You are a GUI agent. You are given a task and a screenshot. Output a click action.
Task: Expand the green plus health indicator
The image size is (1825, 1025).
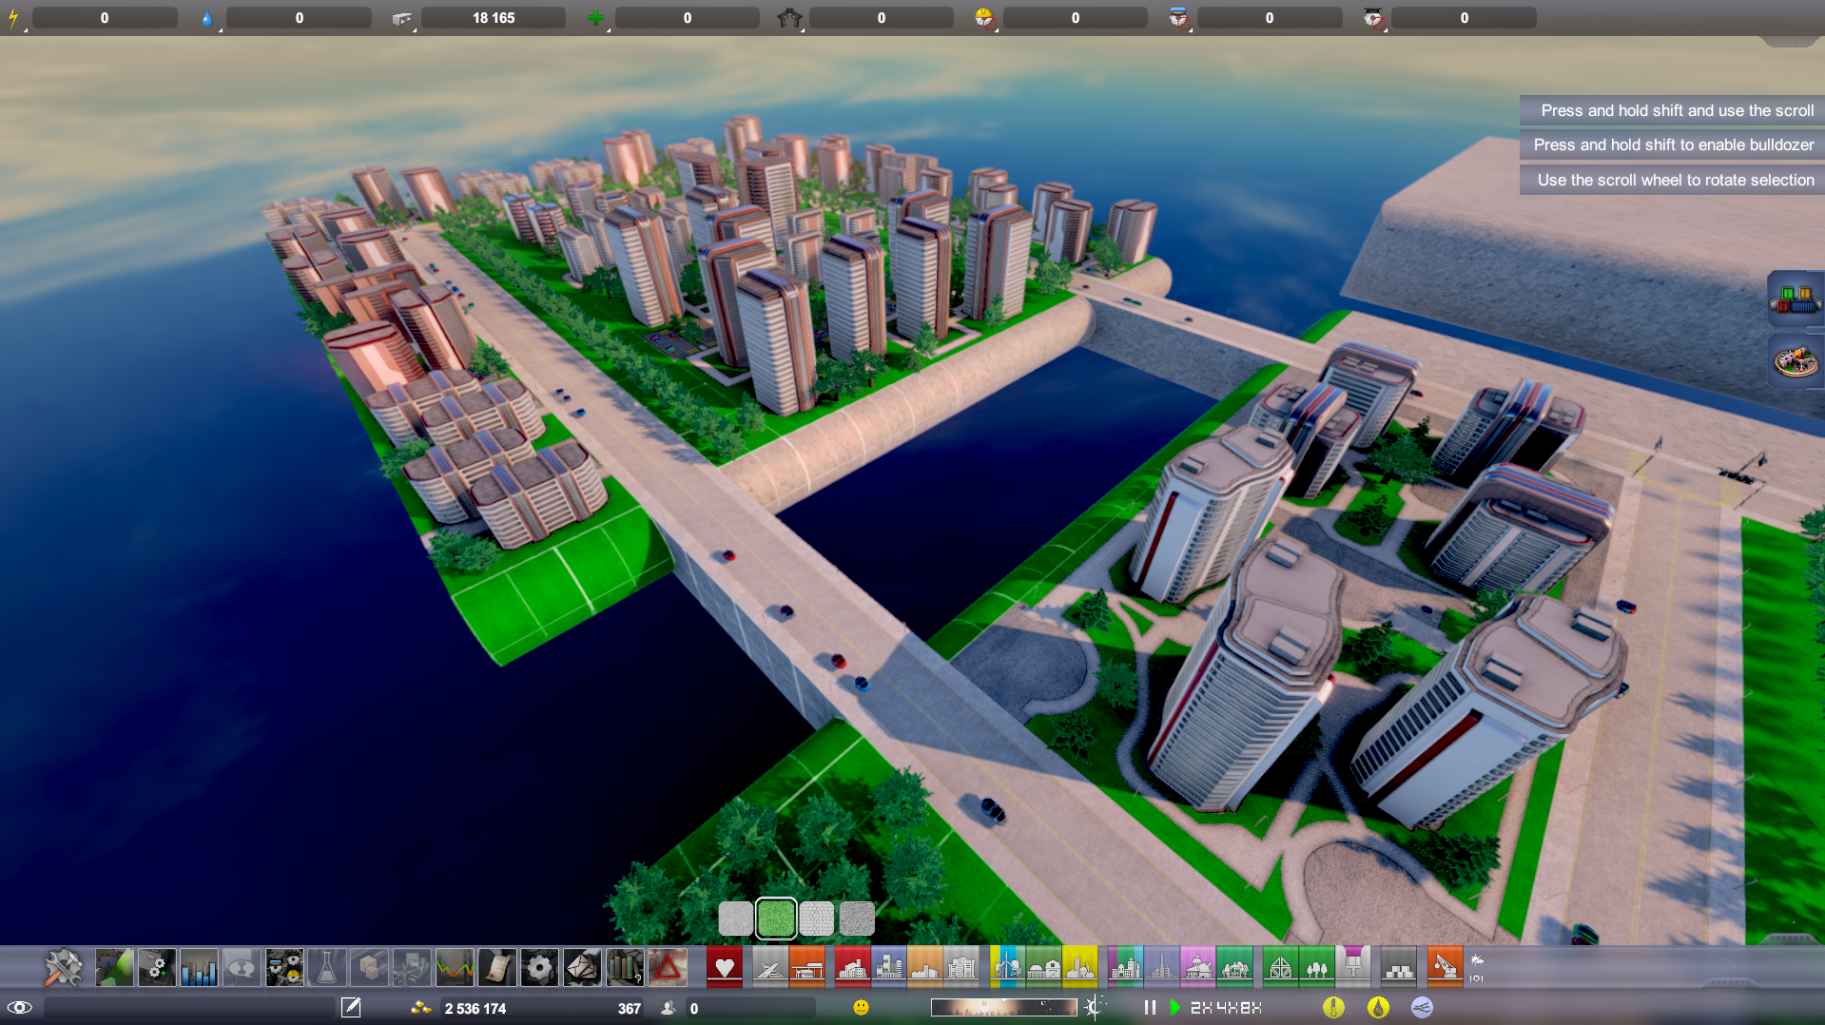(x=596, y=18)
